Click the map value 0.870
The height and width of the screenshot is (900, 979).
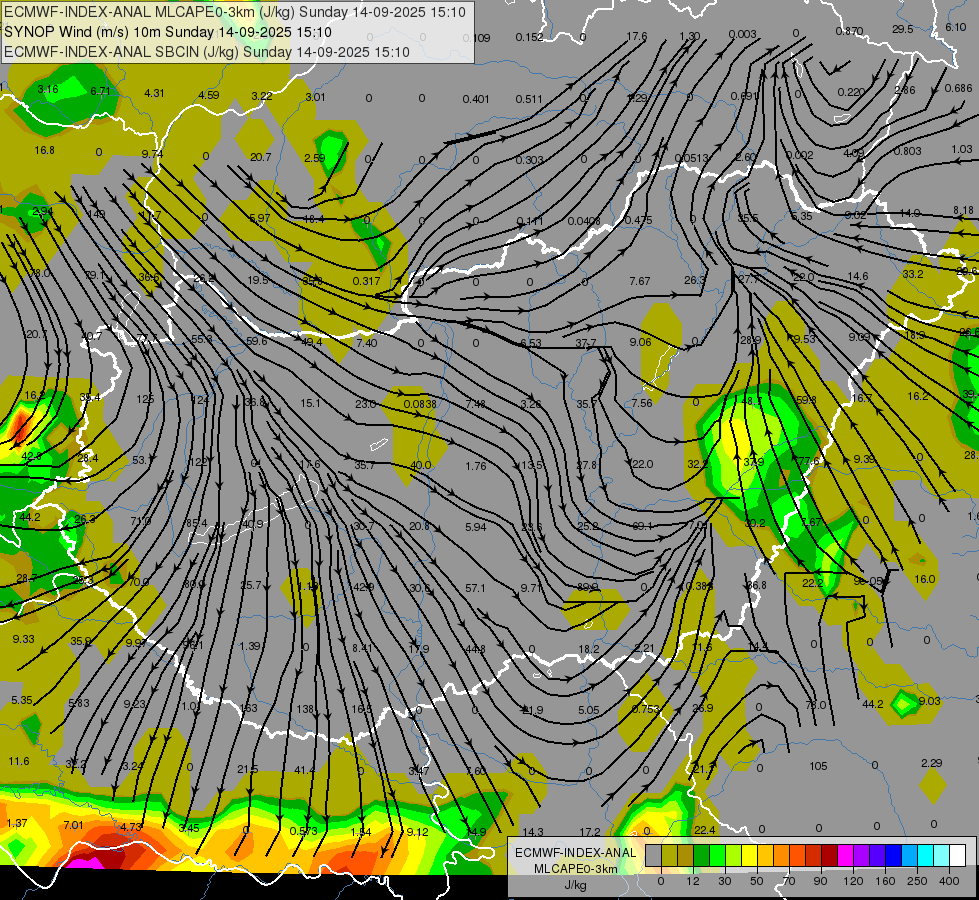click(849, 31)
